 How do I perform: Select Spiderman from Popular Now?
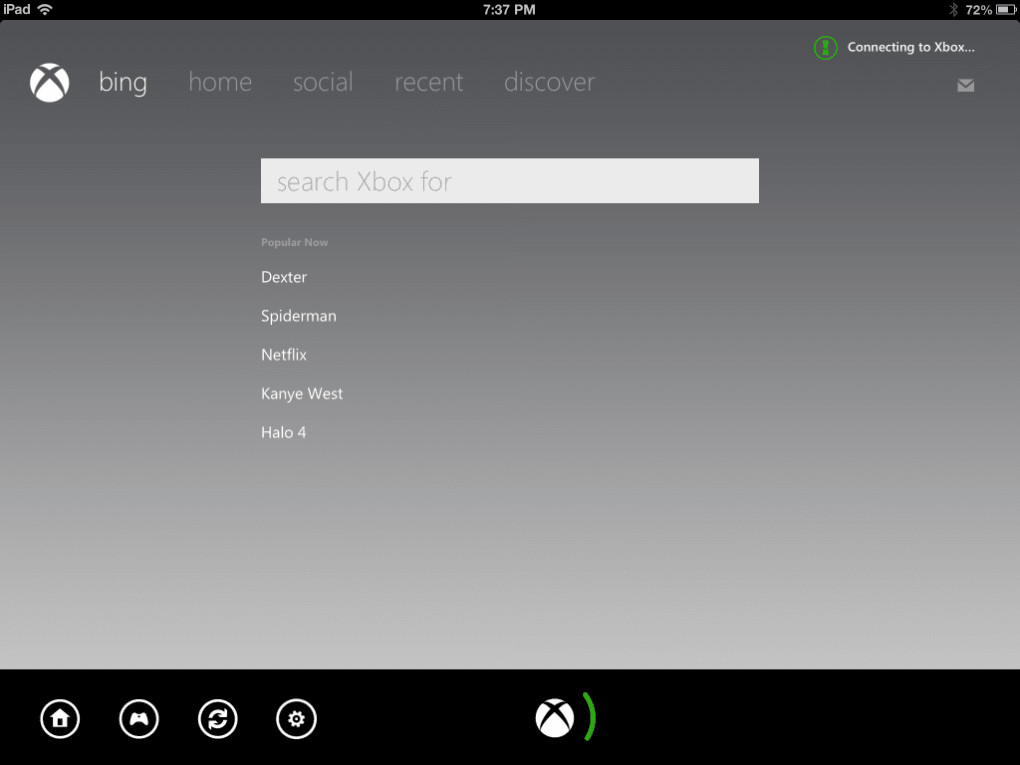[299, 316]
